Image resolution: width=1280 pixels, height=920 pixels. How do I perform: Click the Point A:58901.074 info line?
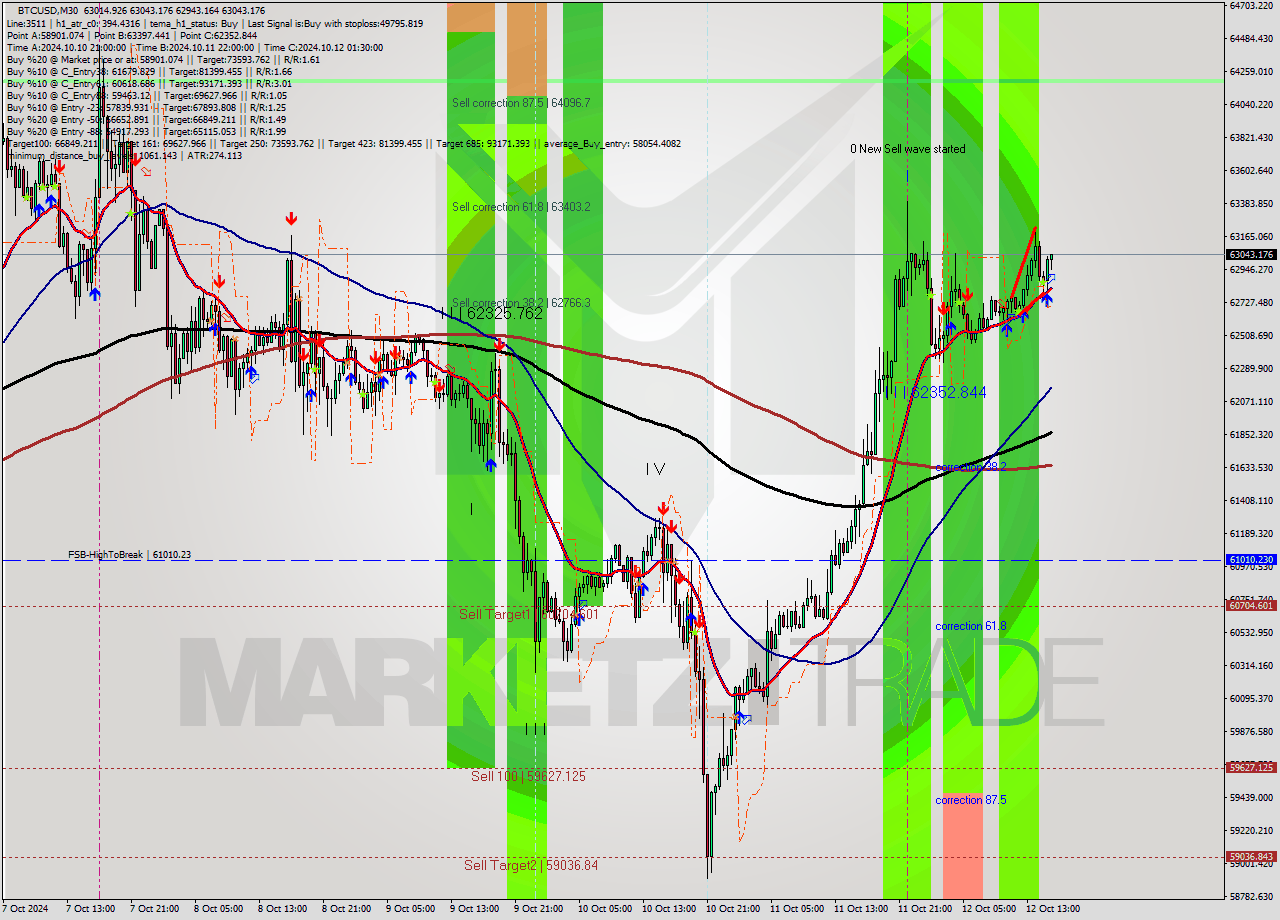tap(46, 35)
